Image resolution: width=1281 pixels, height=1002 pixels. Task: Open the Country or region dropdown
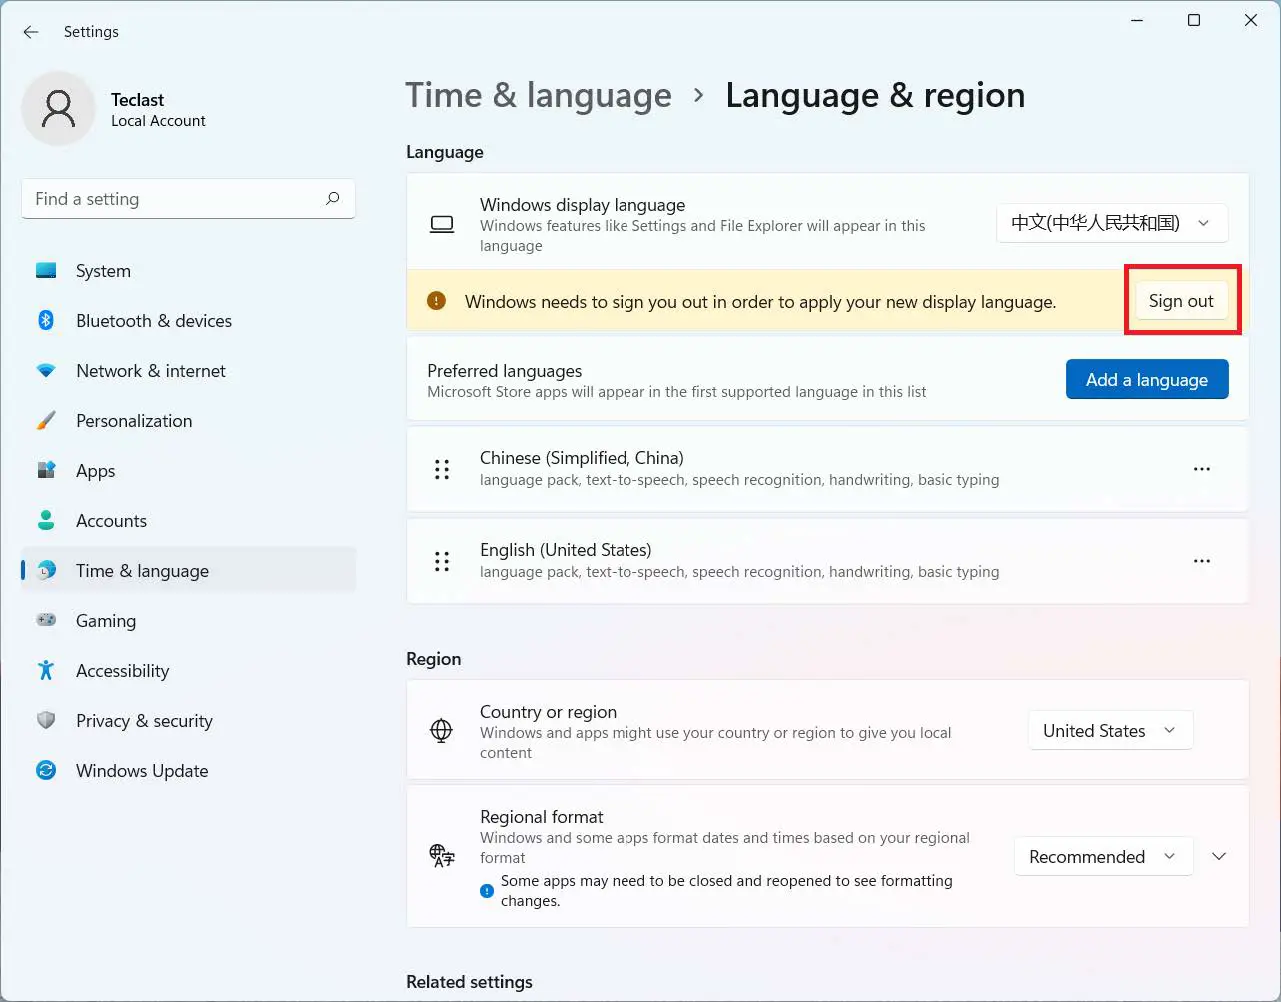click(1110, 731)
